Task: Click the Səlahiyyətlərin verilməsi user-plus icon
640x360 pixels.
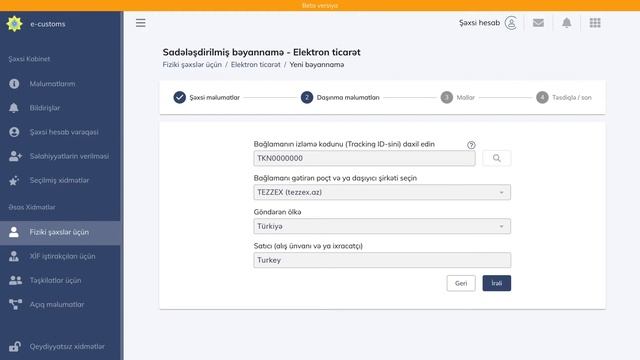Action: 15,156
